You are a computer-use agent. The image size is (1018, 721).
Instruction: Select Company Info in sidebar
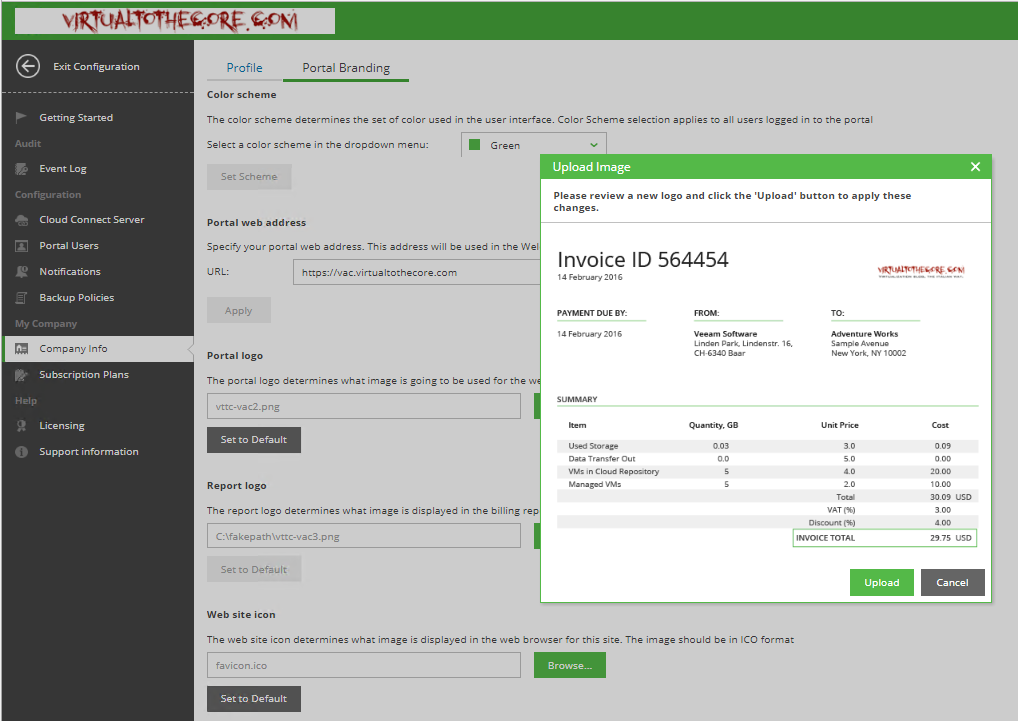coord(99,349)
